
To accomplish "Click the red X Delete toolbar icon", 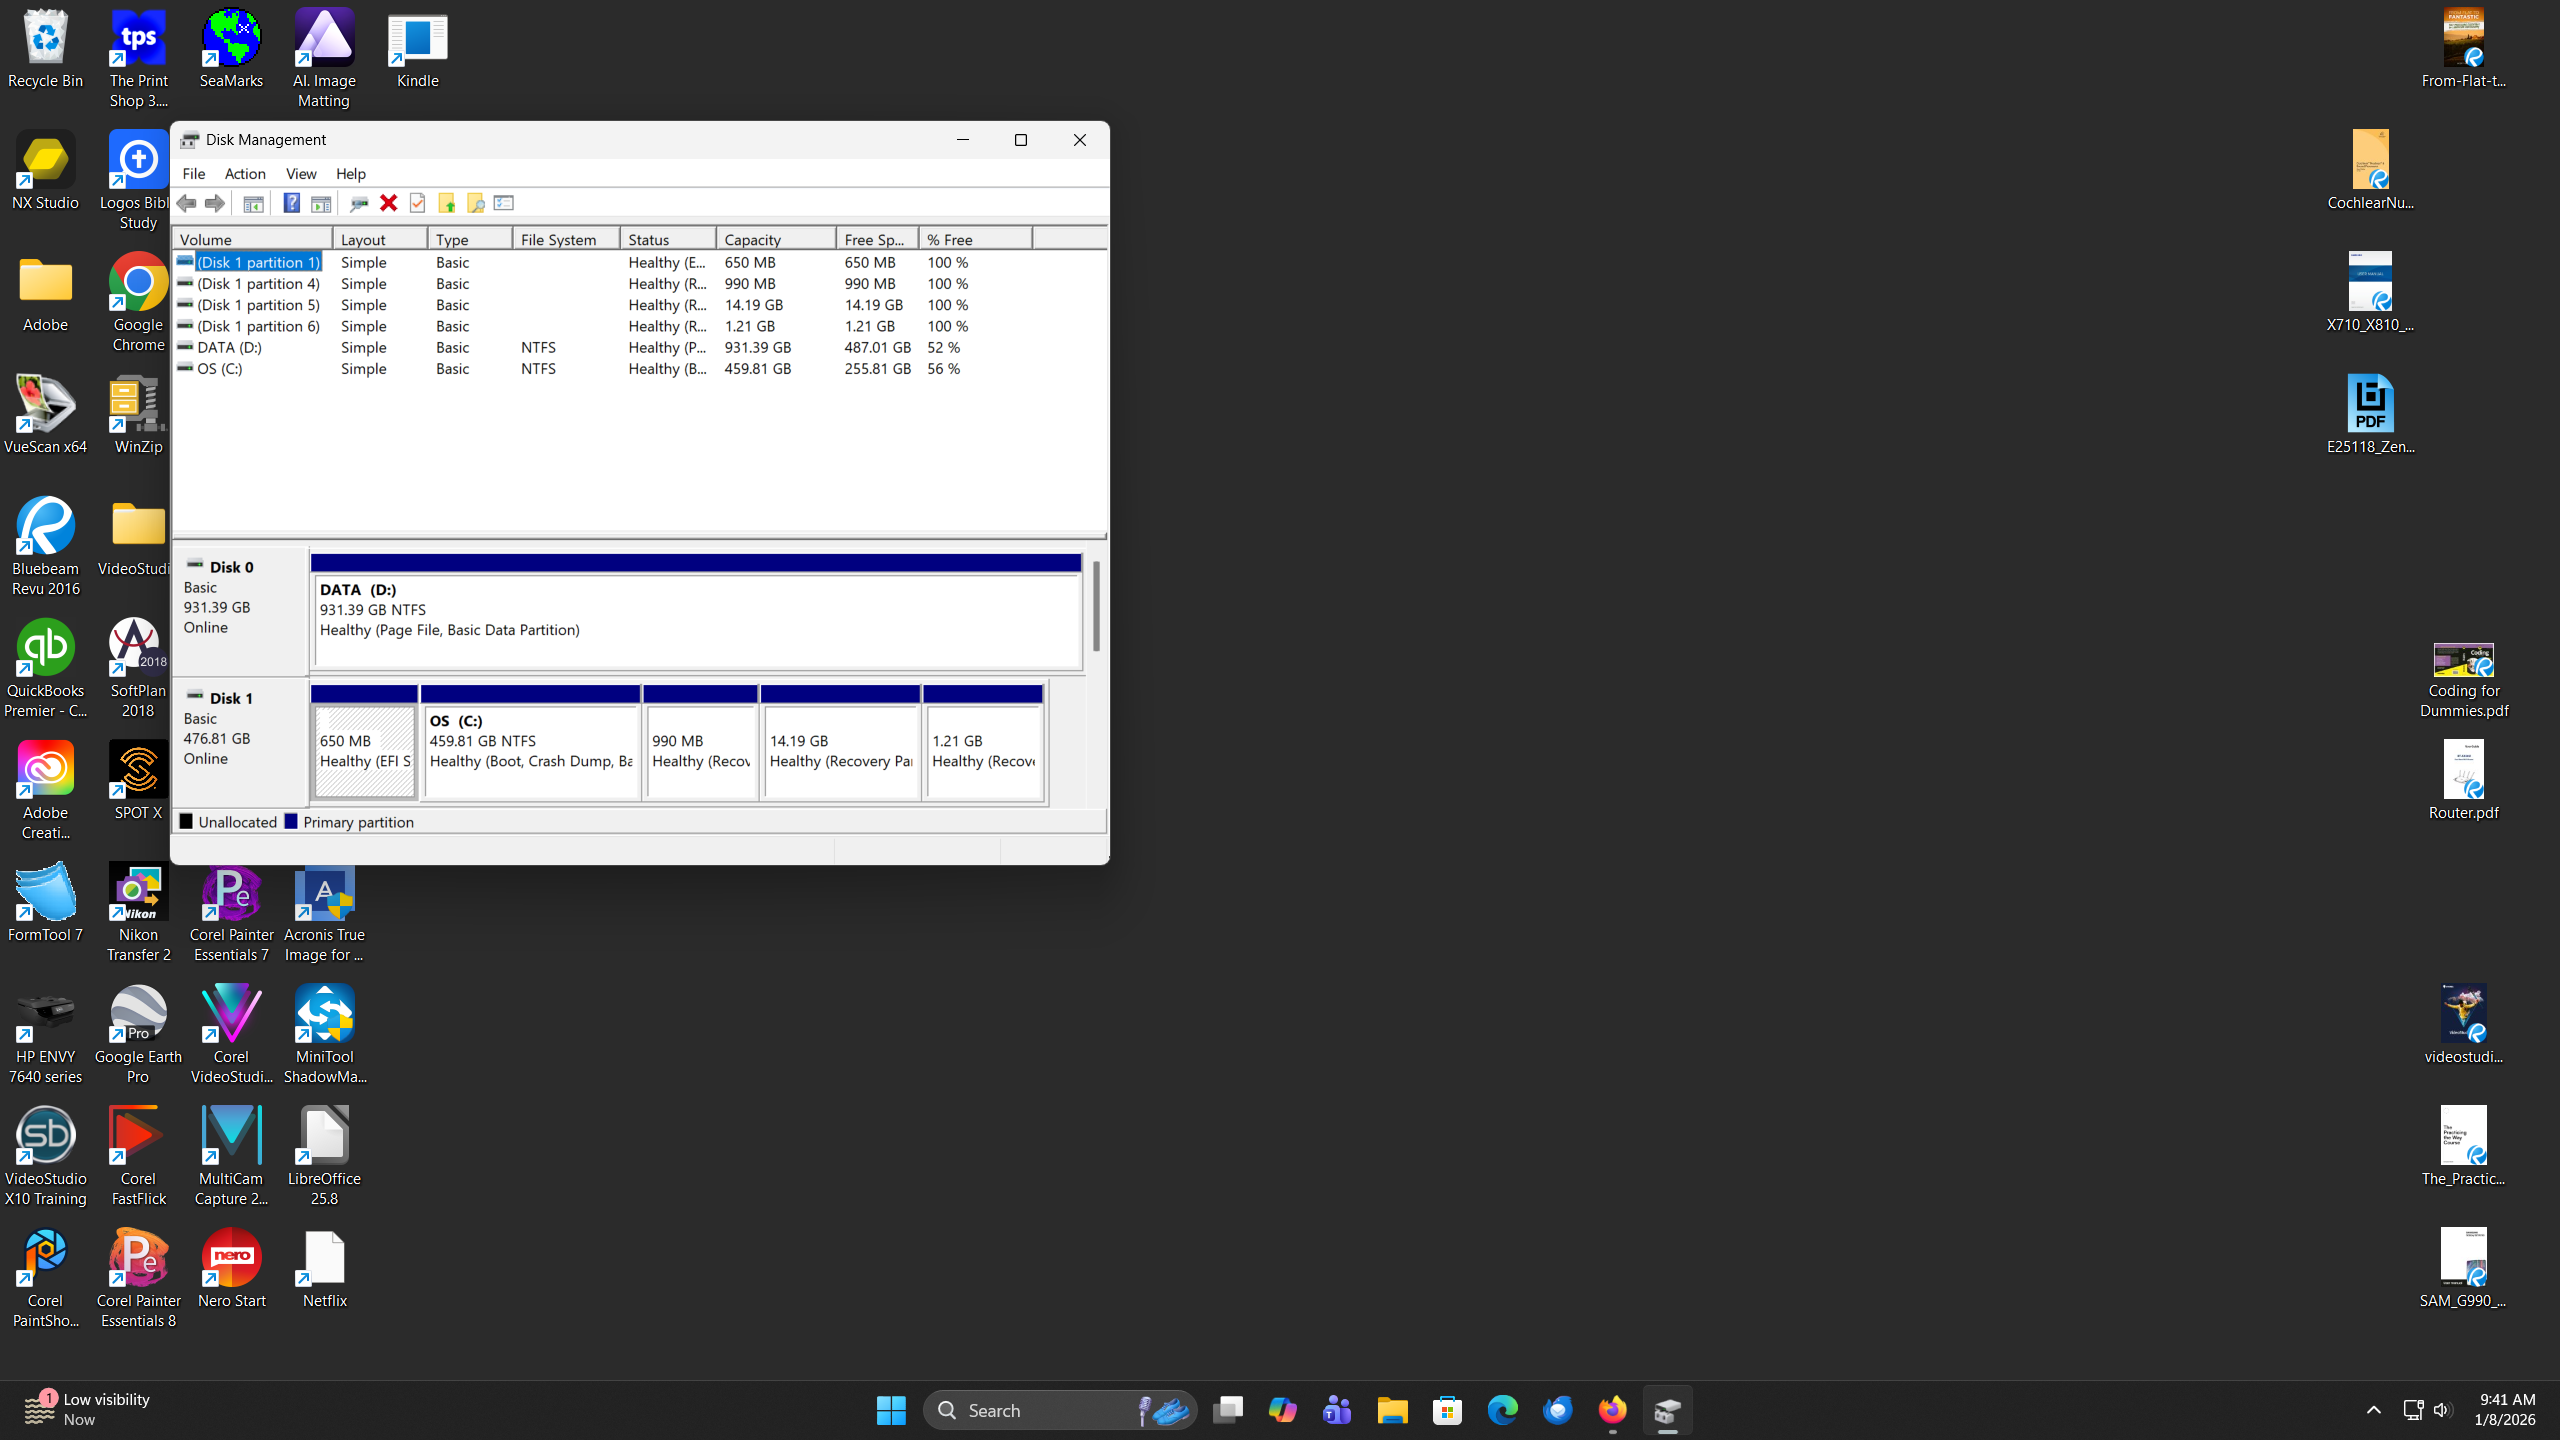I will click(388, 203).
